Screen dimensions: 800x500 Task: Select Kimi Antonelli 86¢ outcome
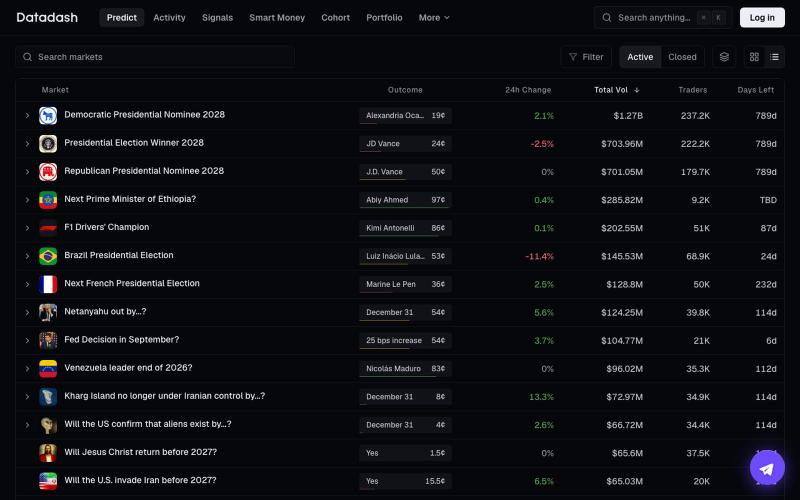(405, 228)
